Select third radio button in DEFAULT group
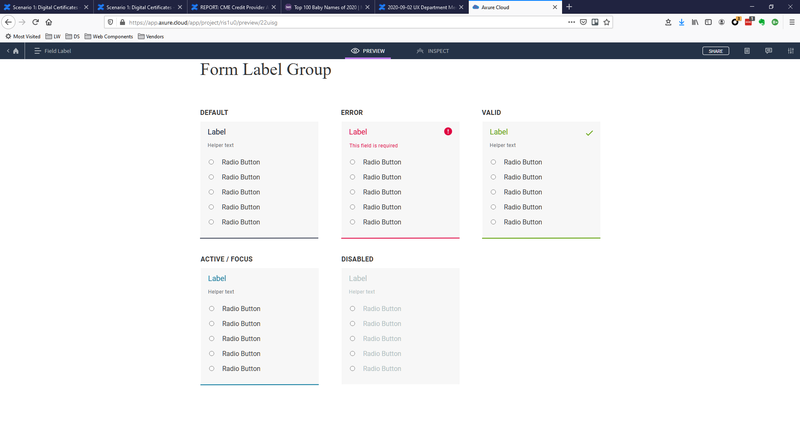Viewport: 800px width, 433px height. coord(211,192)
